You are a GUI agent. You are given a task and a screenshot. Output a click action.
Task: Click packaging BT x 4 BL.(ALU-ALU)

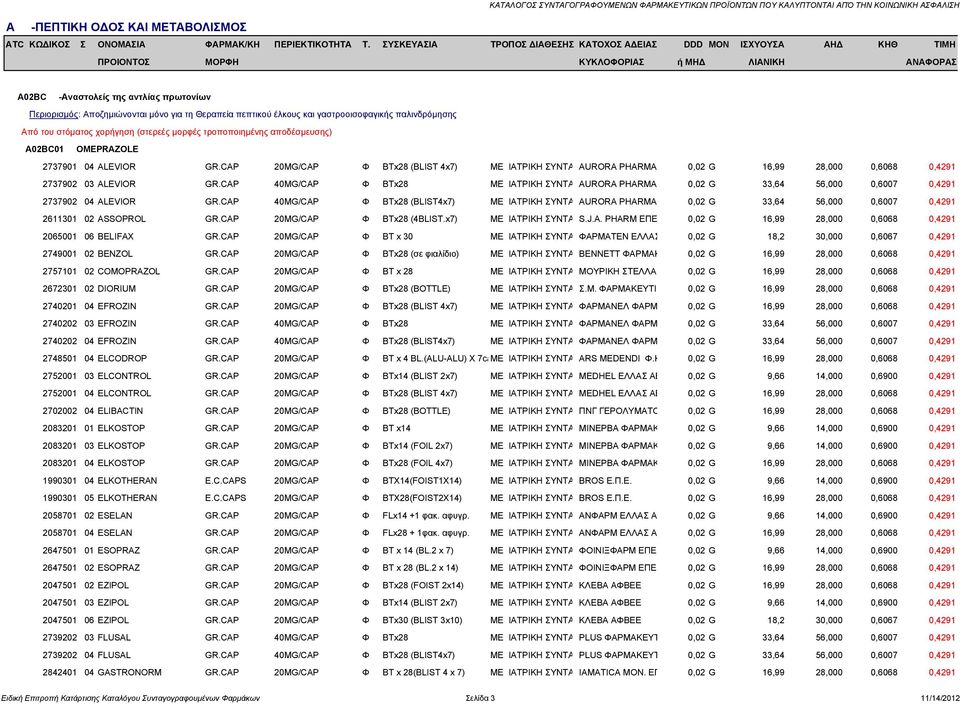435,359
